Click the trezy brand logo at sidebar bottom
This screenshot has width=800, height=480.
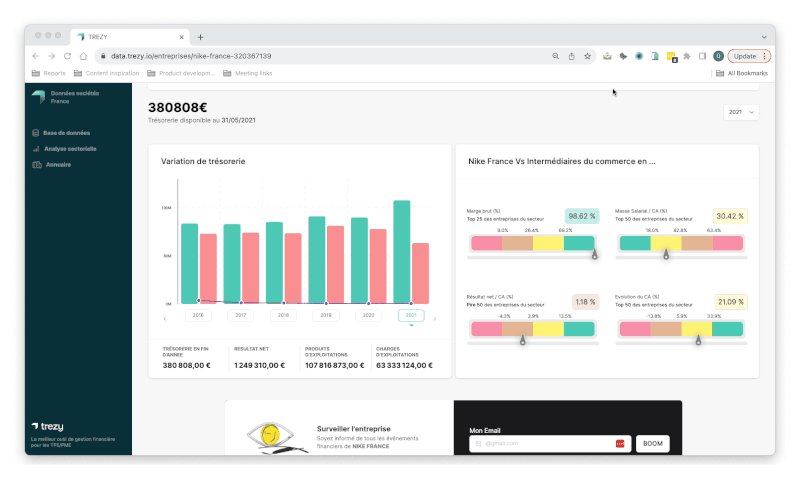click(47, 426)
